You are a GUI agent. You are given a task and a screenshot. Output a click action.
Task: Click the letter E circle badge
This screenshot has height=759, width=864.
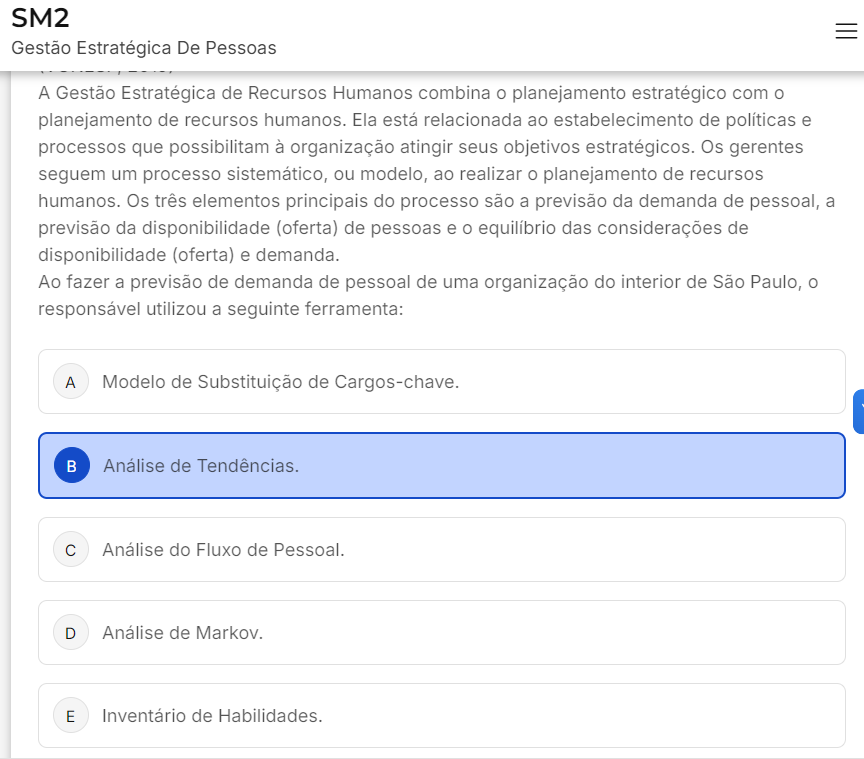pyautogui.click(x=71, y=716)
